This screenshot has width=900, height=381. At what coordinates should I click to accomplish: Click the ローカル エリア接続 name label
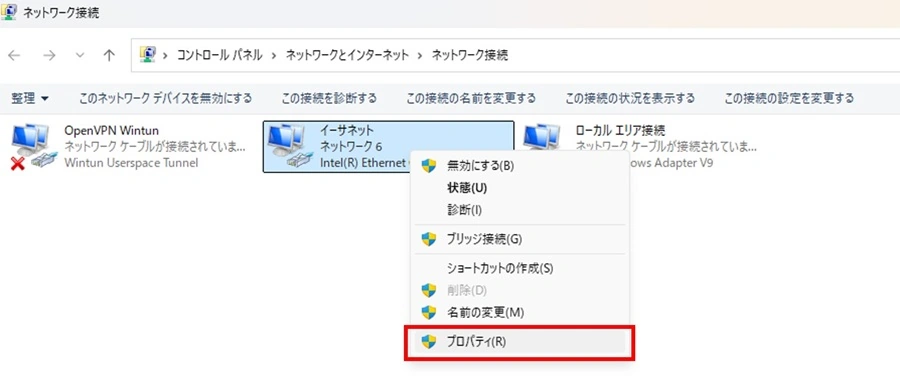coord(620,131)
